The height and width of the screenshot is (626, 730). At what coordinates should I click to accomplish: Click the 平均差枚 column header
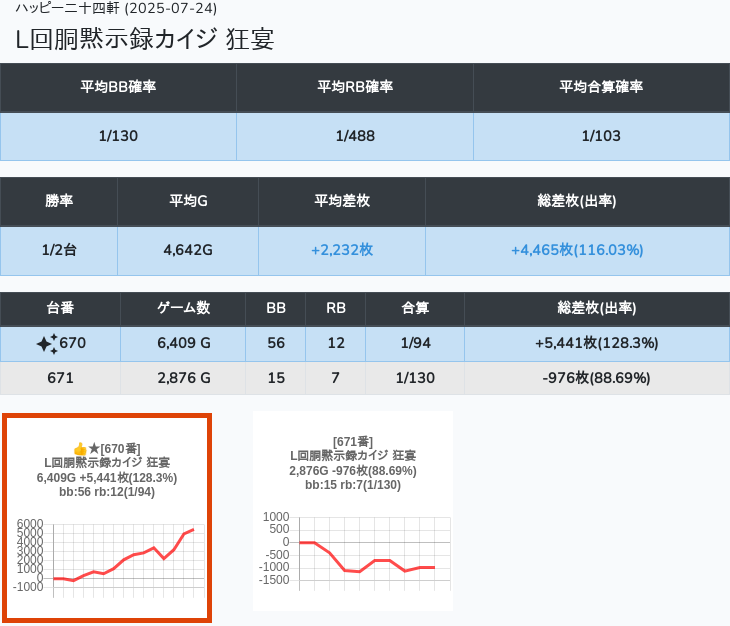click(x=342, y=201)
